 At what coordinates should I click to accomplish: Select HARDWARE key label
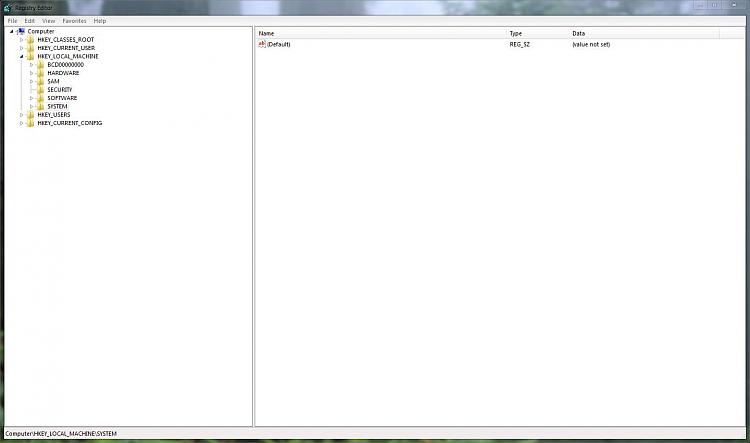(63, 73)
